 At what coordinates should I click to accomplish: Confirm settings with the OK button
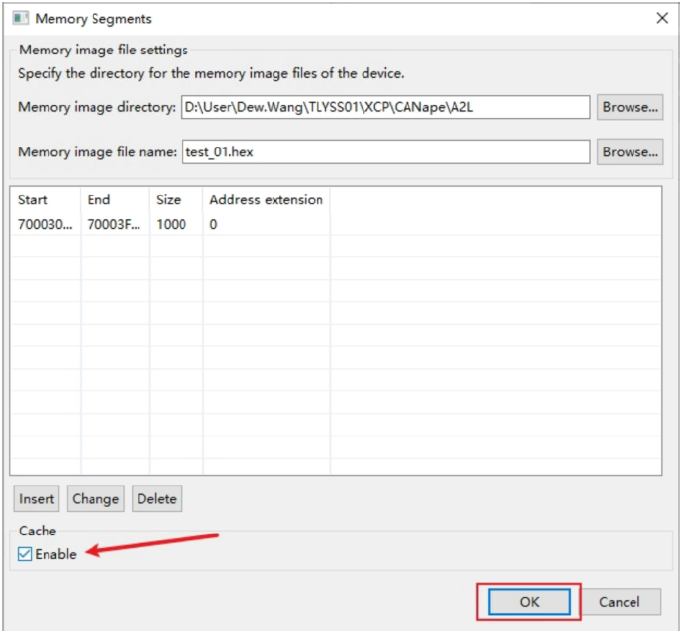(529, 602)
